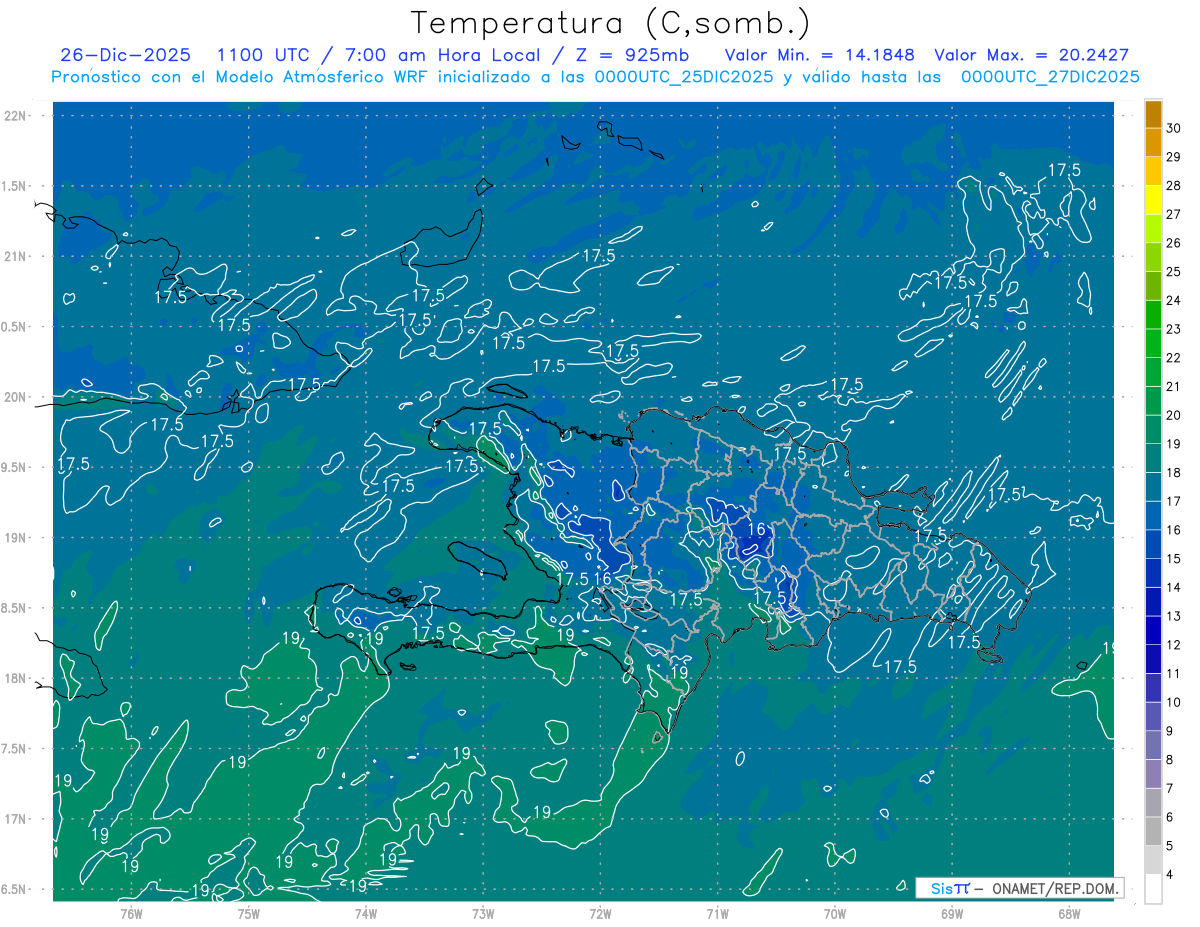Click the colorbar label "24"
The image size is (1200, 927).
[1174, 300]
